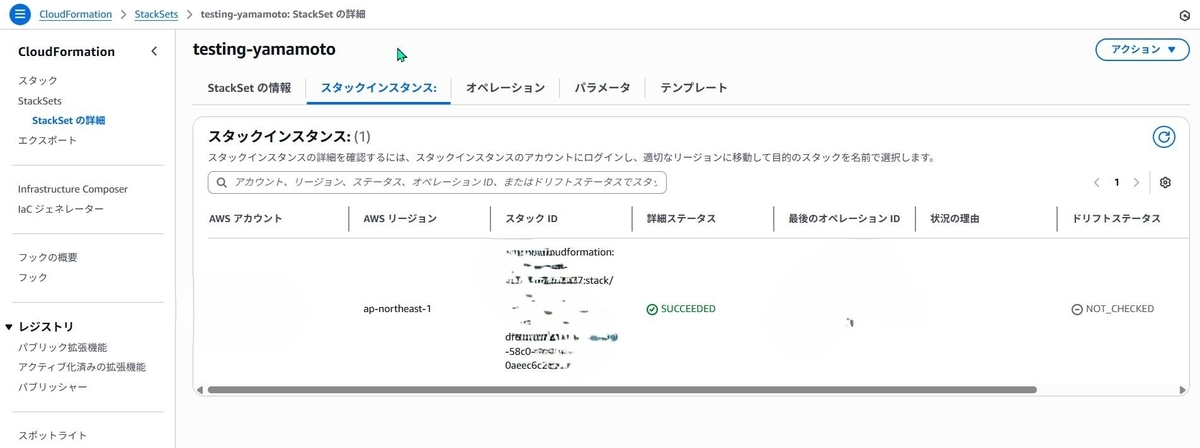Open StackSets in the sidebar

[x=40, y=101]
